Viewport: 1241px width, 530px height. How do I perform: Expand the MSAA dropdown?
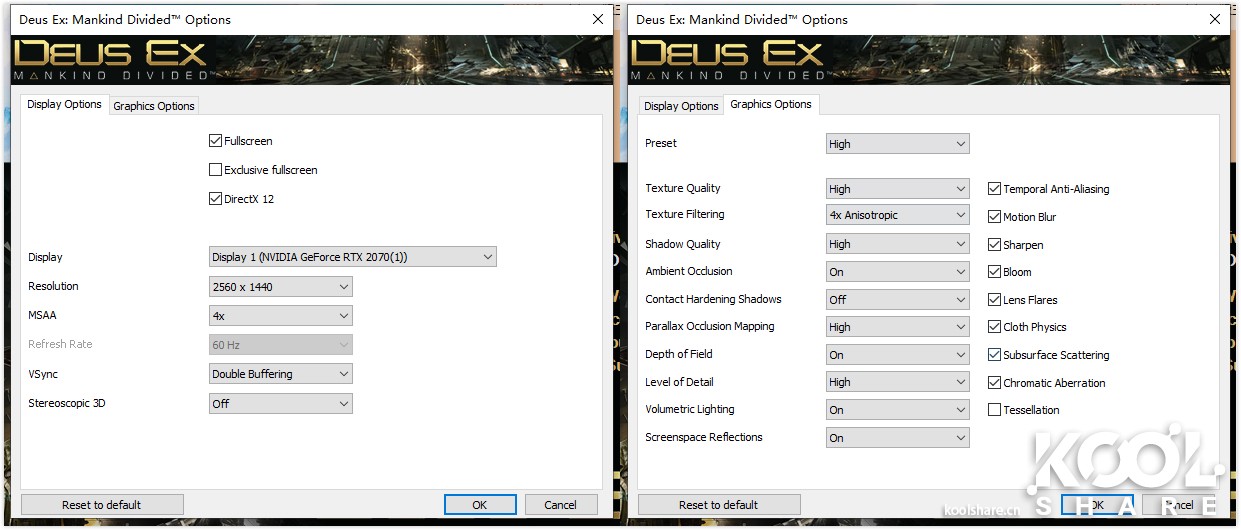[280, 315]
